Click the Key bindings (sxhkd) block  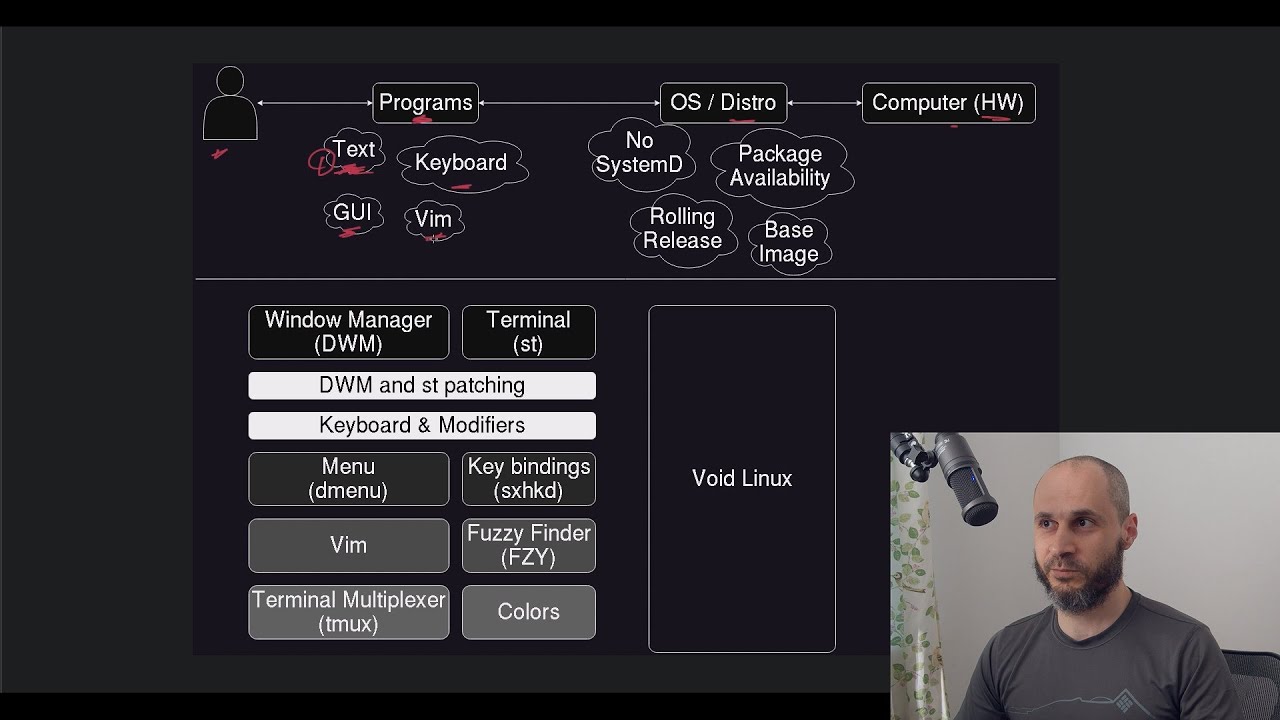529,479
